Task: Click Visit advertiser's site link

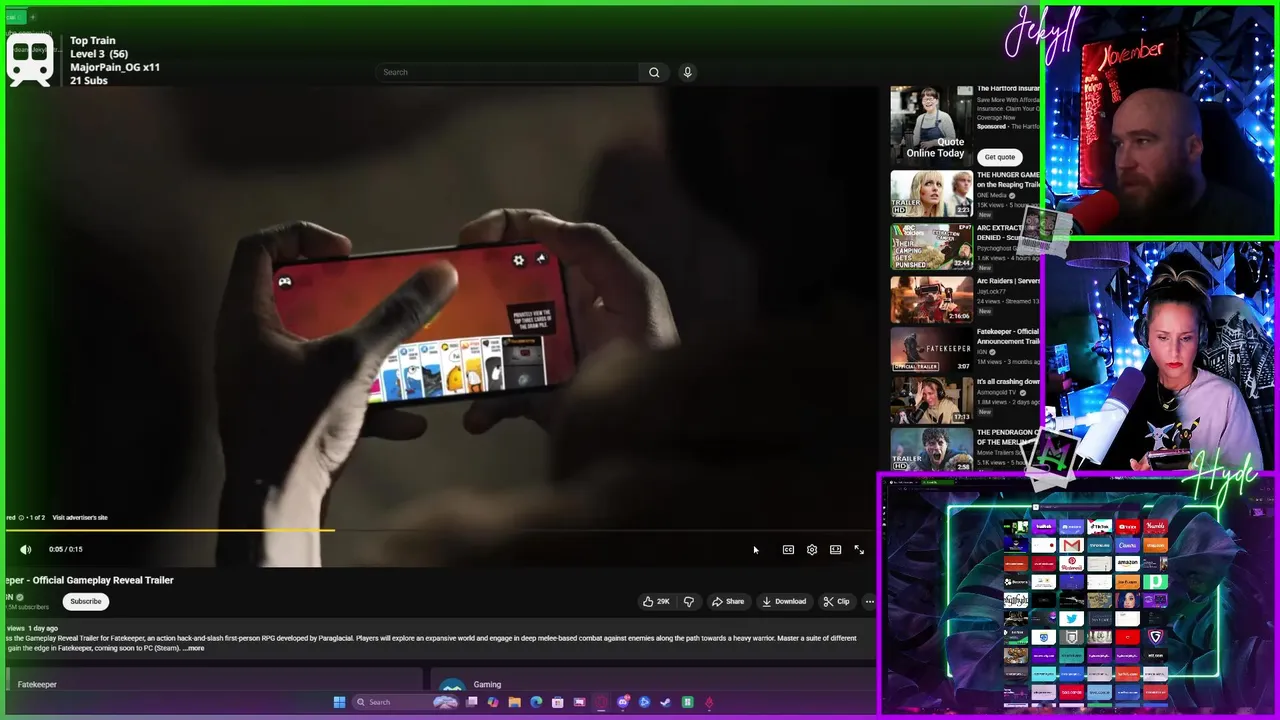Action: click(80, 517)
